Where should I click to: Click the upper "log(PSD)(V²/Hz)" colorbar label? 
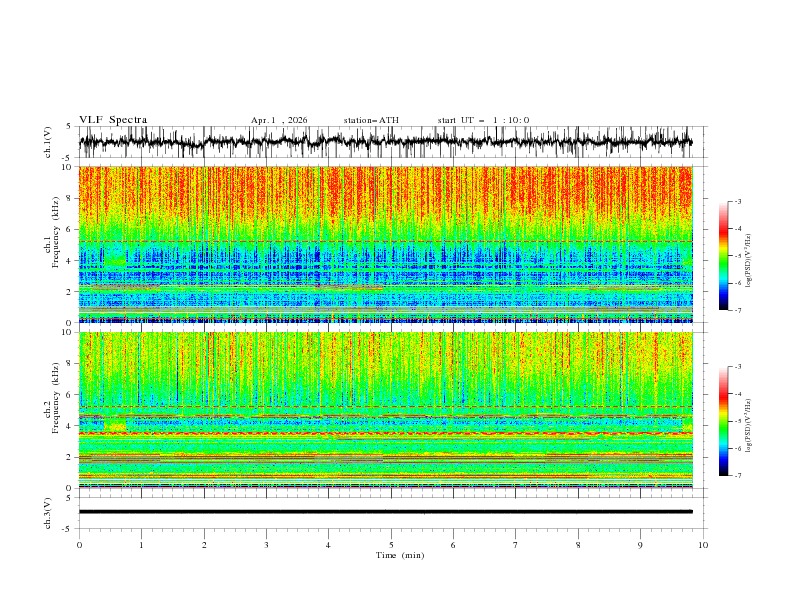click(749, 261)
